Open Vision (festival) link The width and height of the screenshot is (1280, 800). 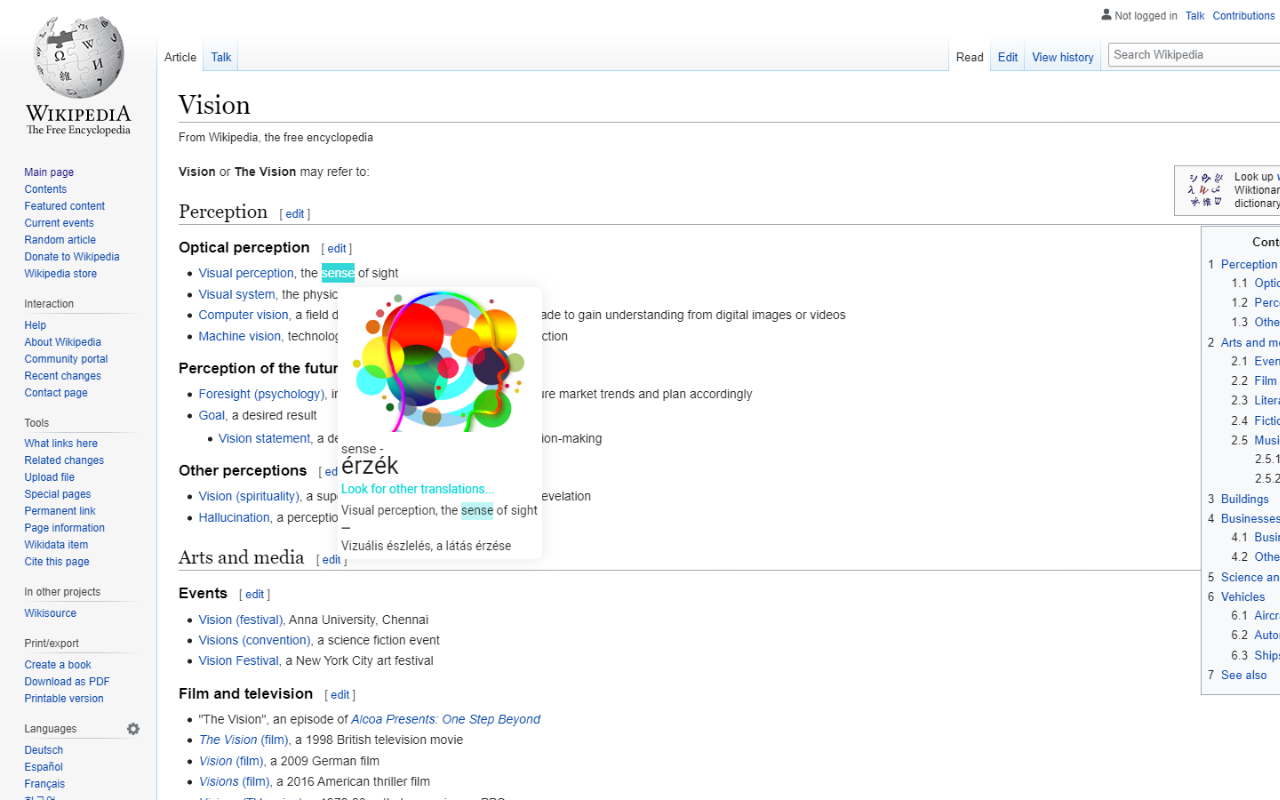tap(240, 620)
